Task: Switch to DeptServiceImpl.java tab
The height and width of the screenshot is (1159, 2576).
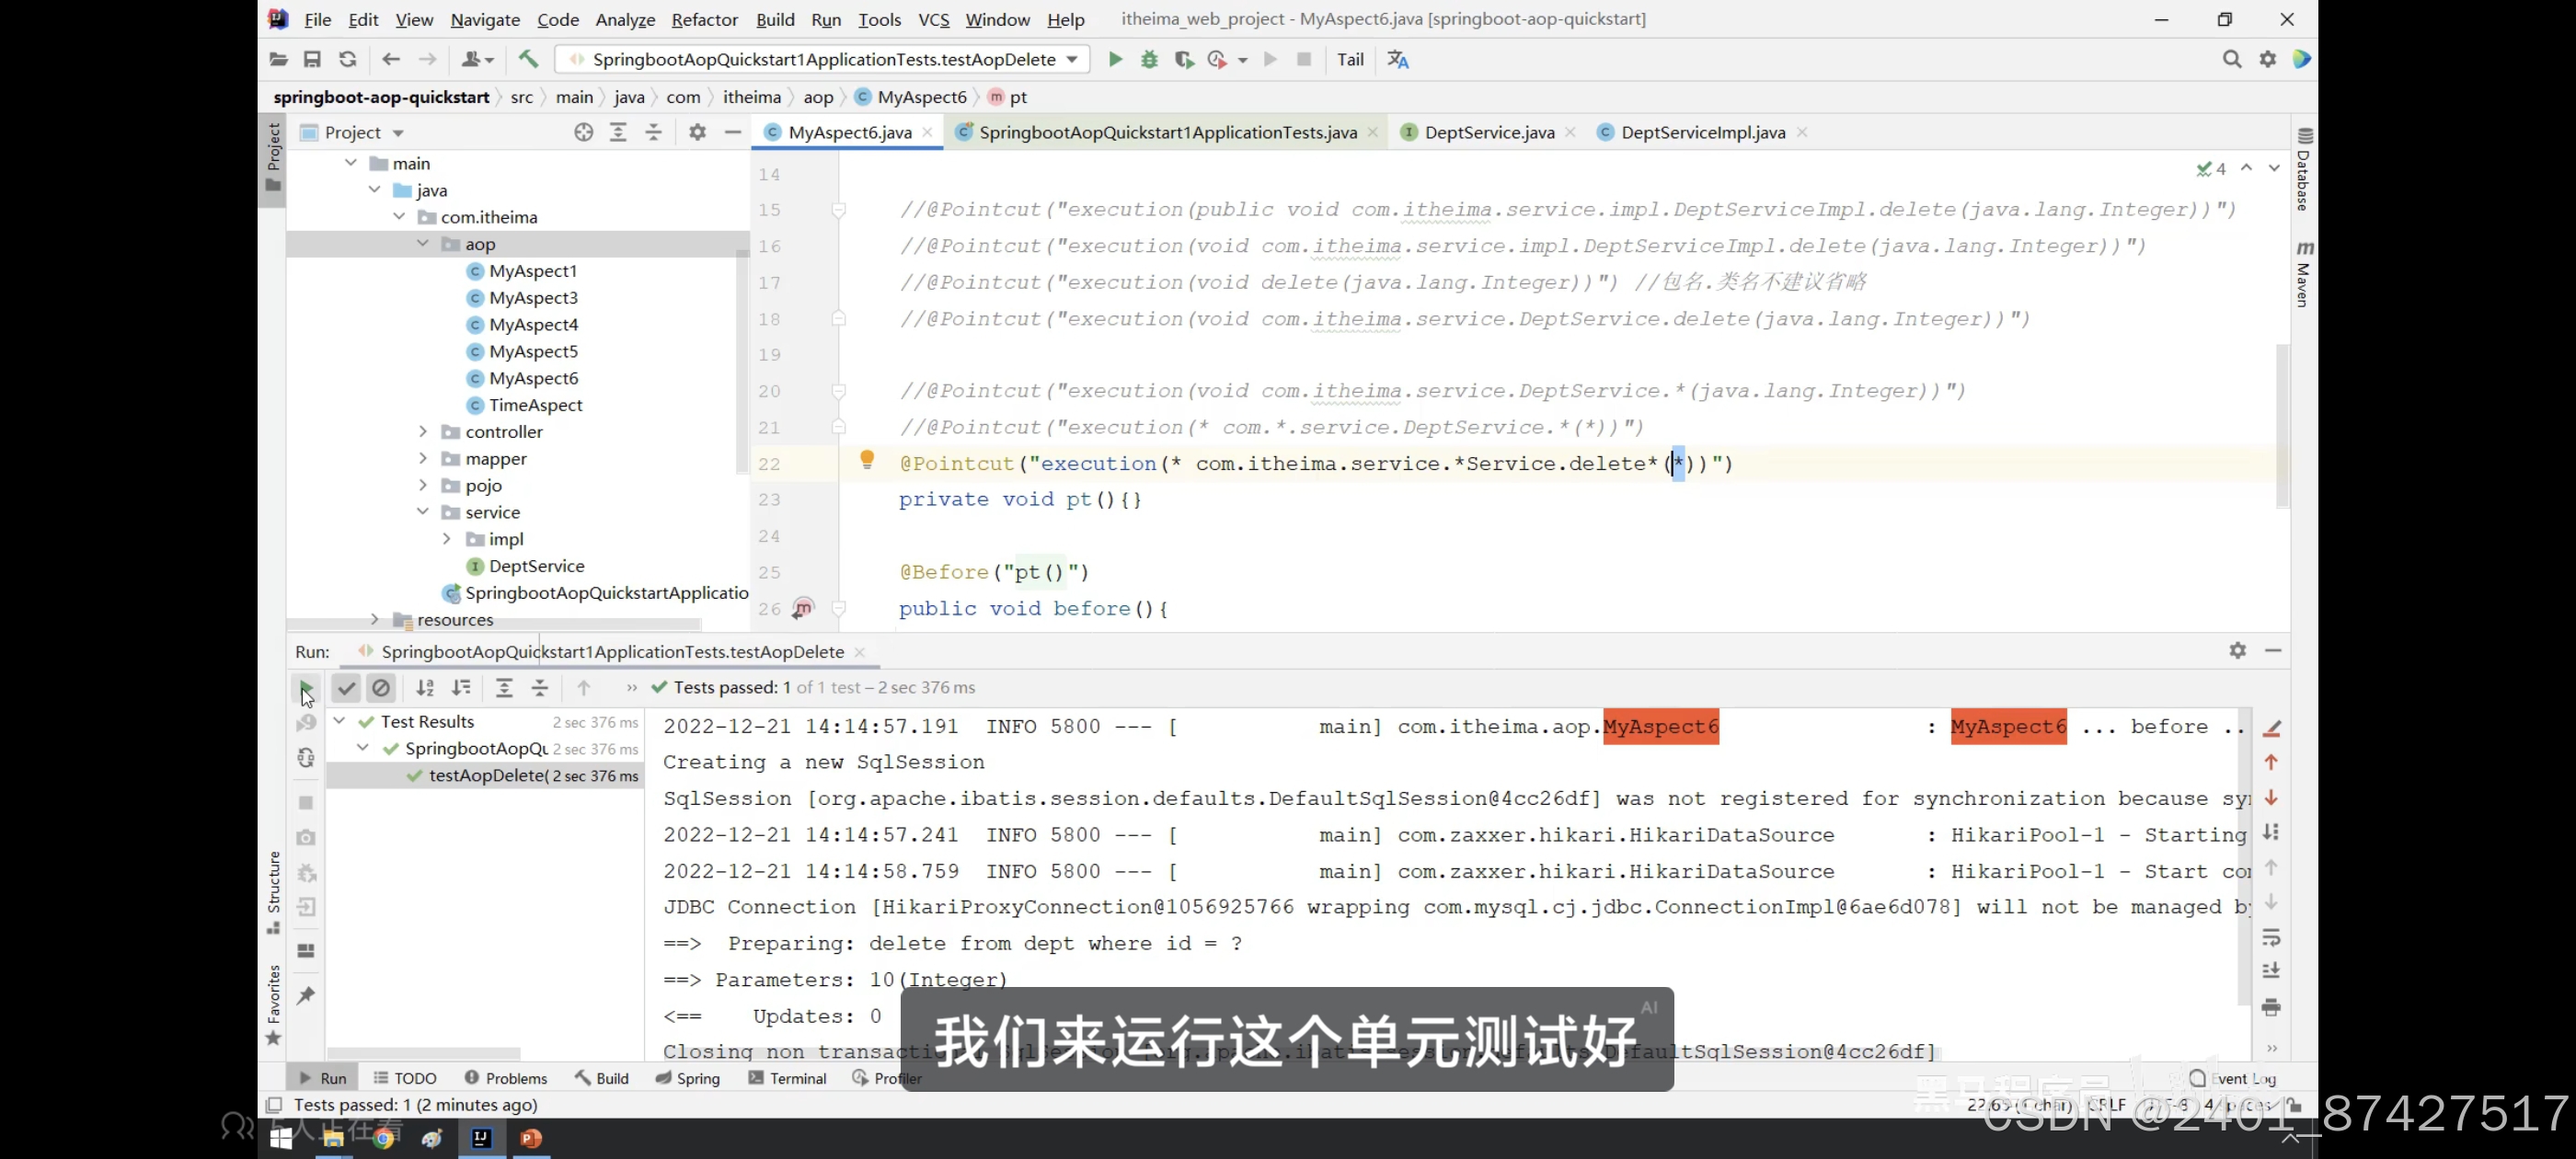Action: click(1702, 133)
